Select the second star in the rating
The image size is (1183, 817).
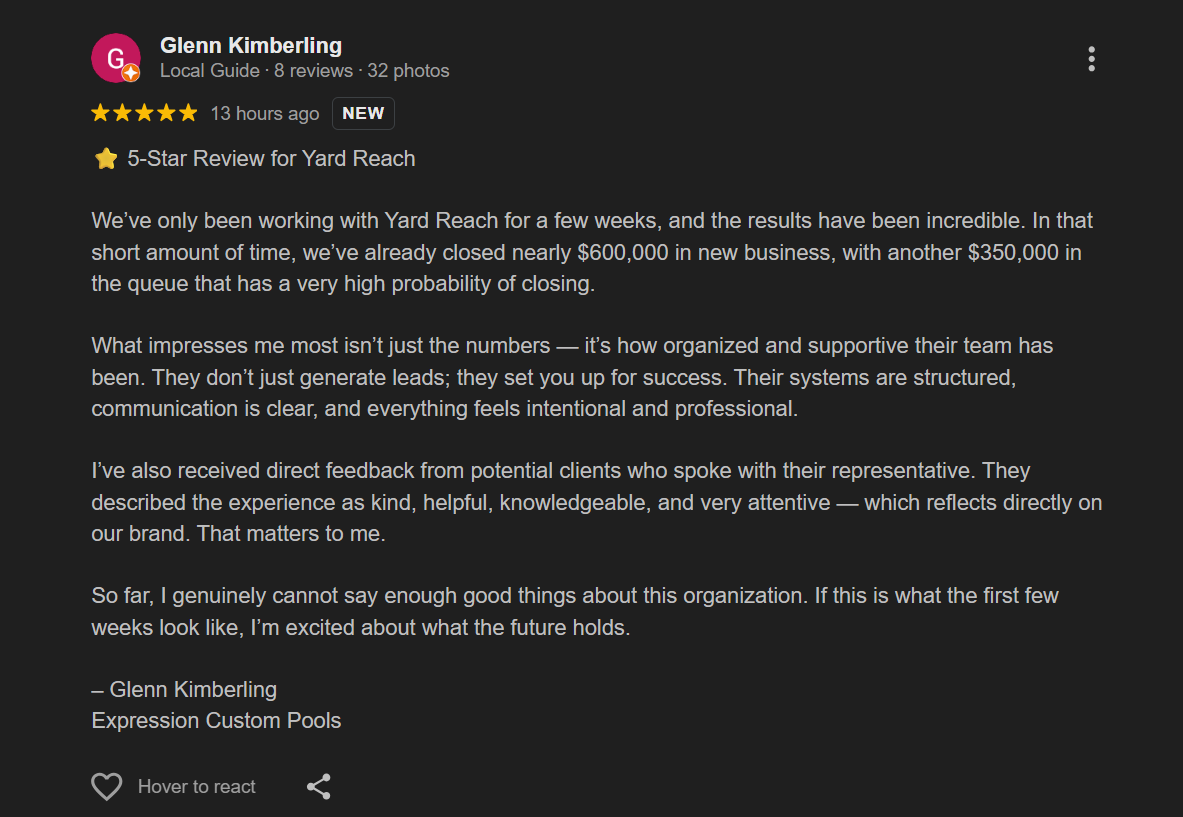click(122, 113)
